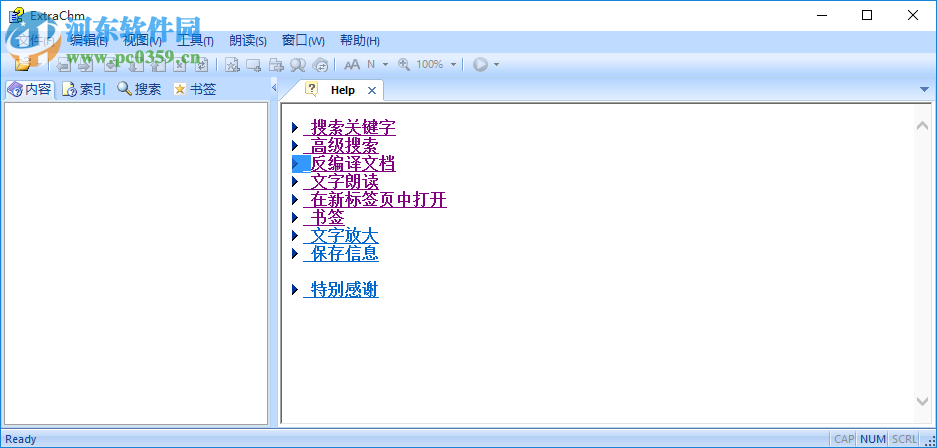This screenshot has width=937, height=448.
Task: Maximize the ExtraChm window
Action: coord(866,16)
